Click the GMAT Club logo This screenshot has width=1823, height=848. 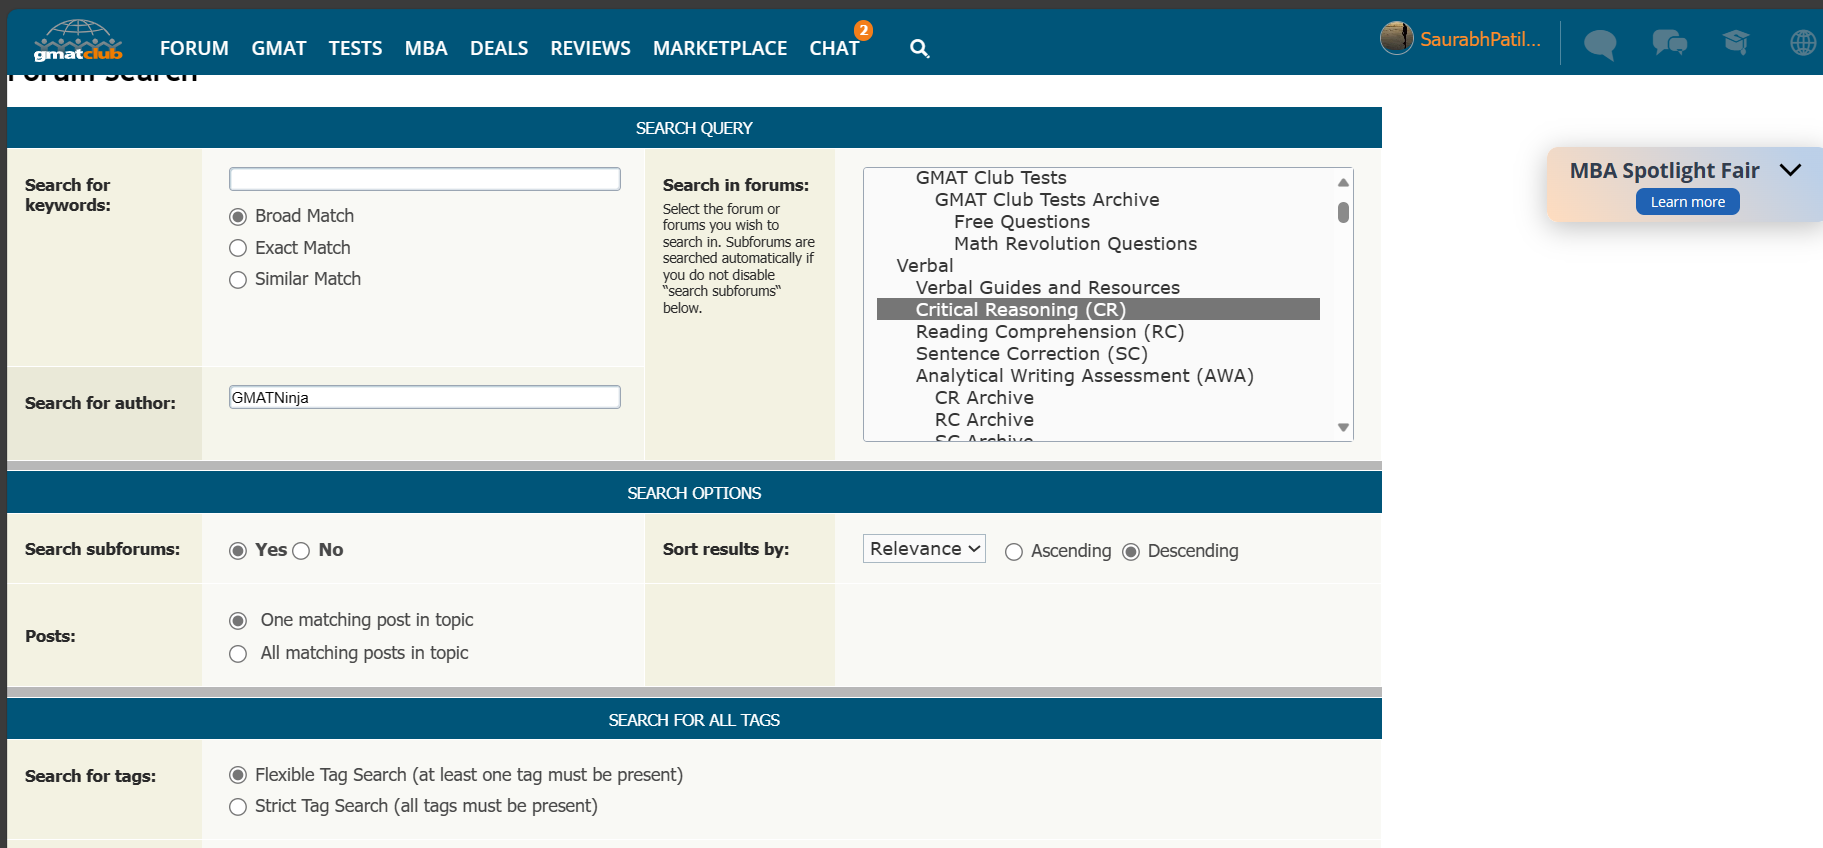78,41
